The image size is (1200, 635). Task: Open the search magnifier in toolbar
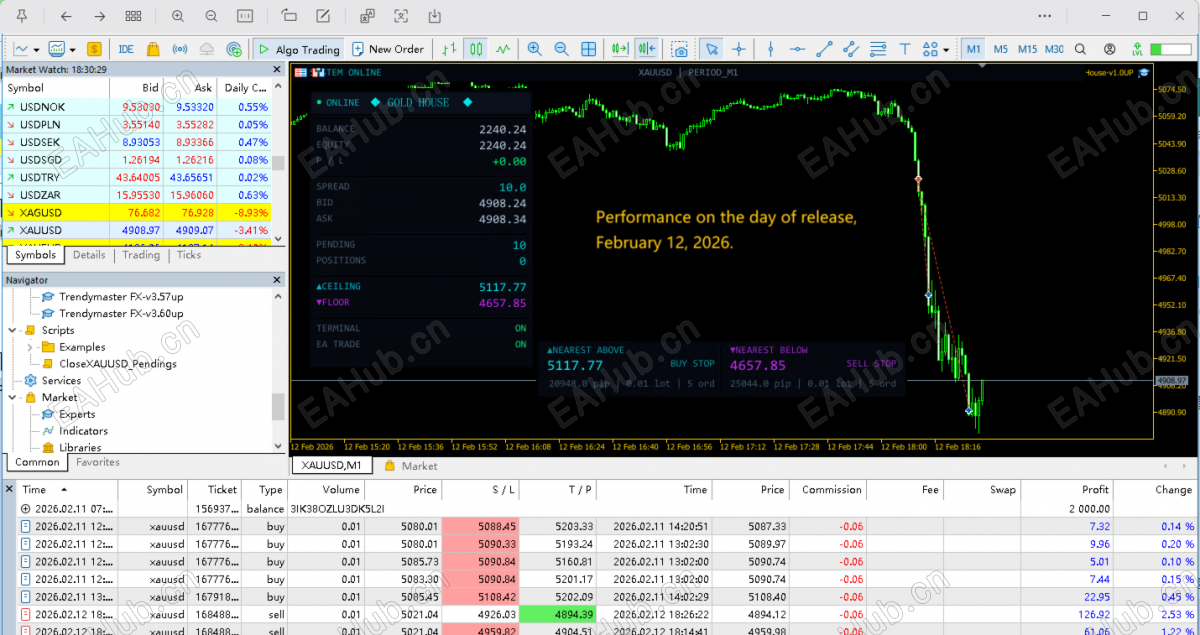[1081, 49]
